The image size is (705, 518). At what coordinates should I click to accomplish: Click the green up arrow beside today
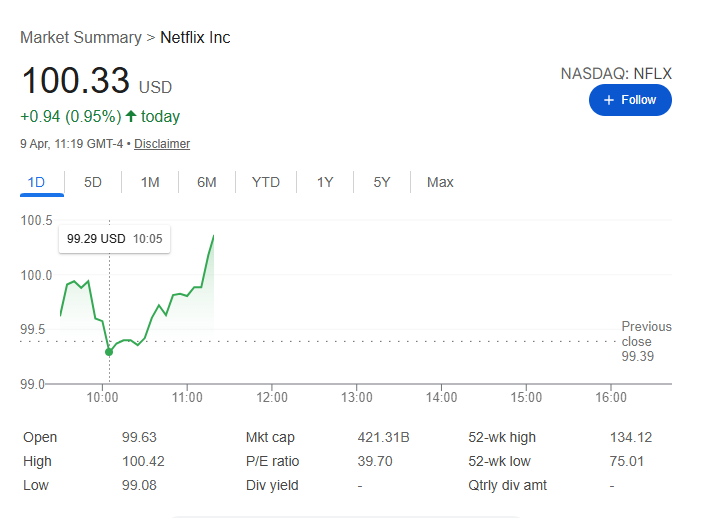pyautogui.click(x=131, y=116)
